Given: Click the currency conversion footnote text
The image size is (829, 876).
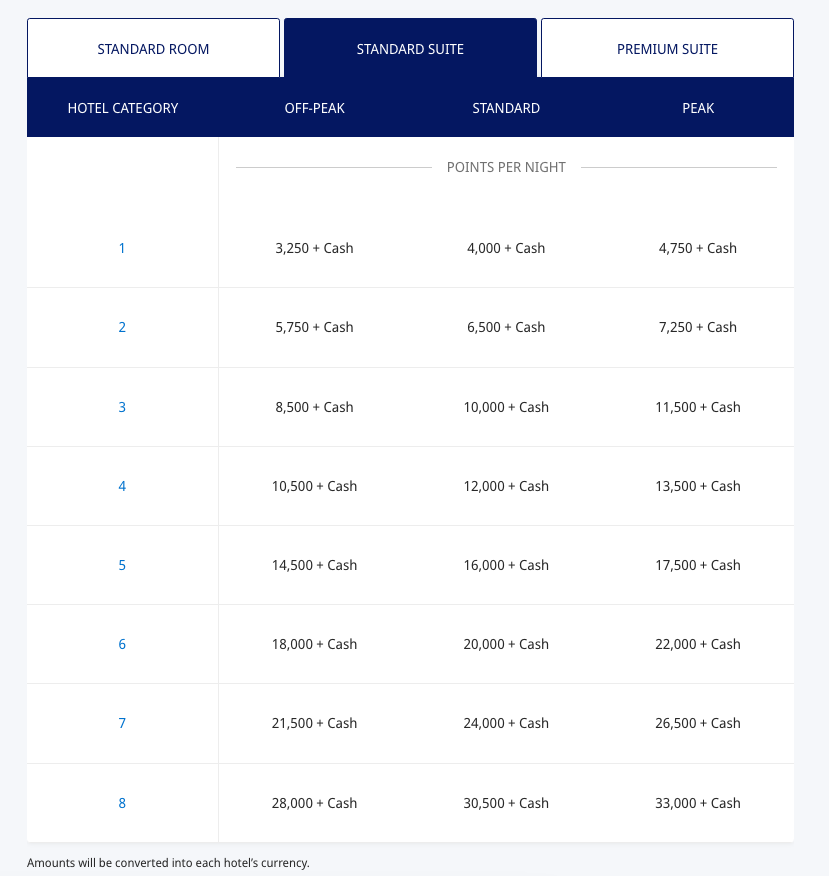Looking at the screenshot, I should pyautogui.click(x=168, y=863).
